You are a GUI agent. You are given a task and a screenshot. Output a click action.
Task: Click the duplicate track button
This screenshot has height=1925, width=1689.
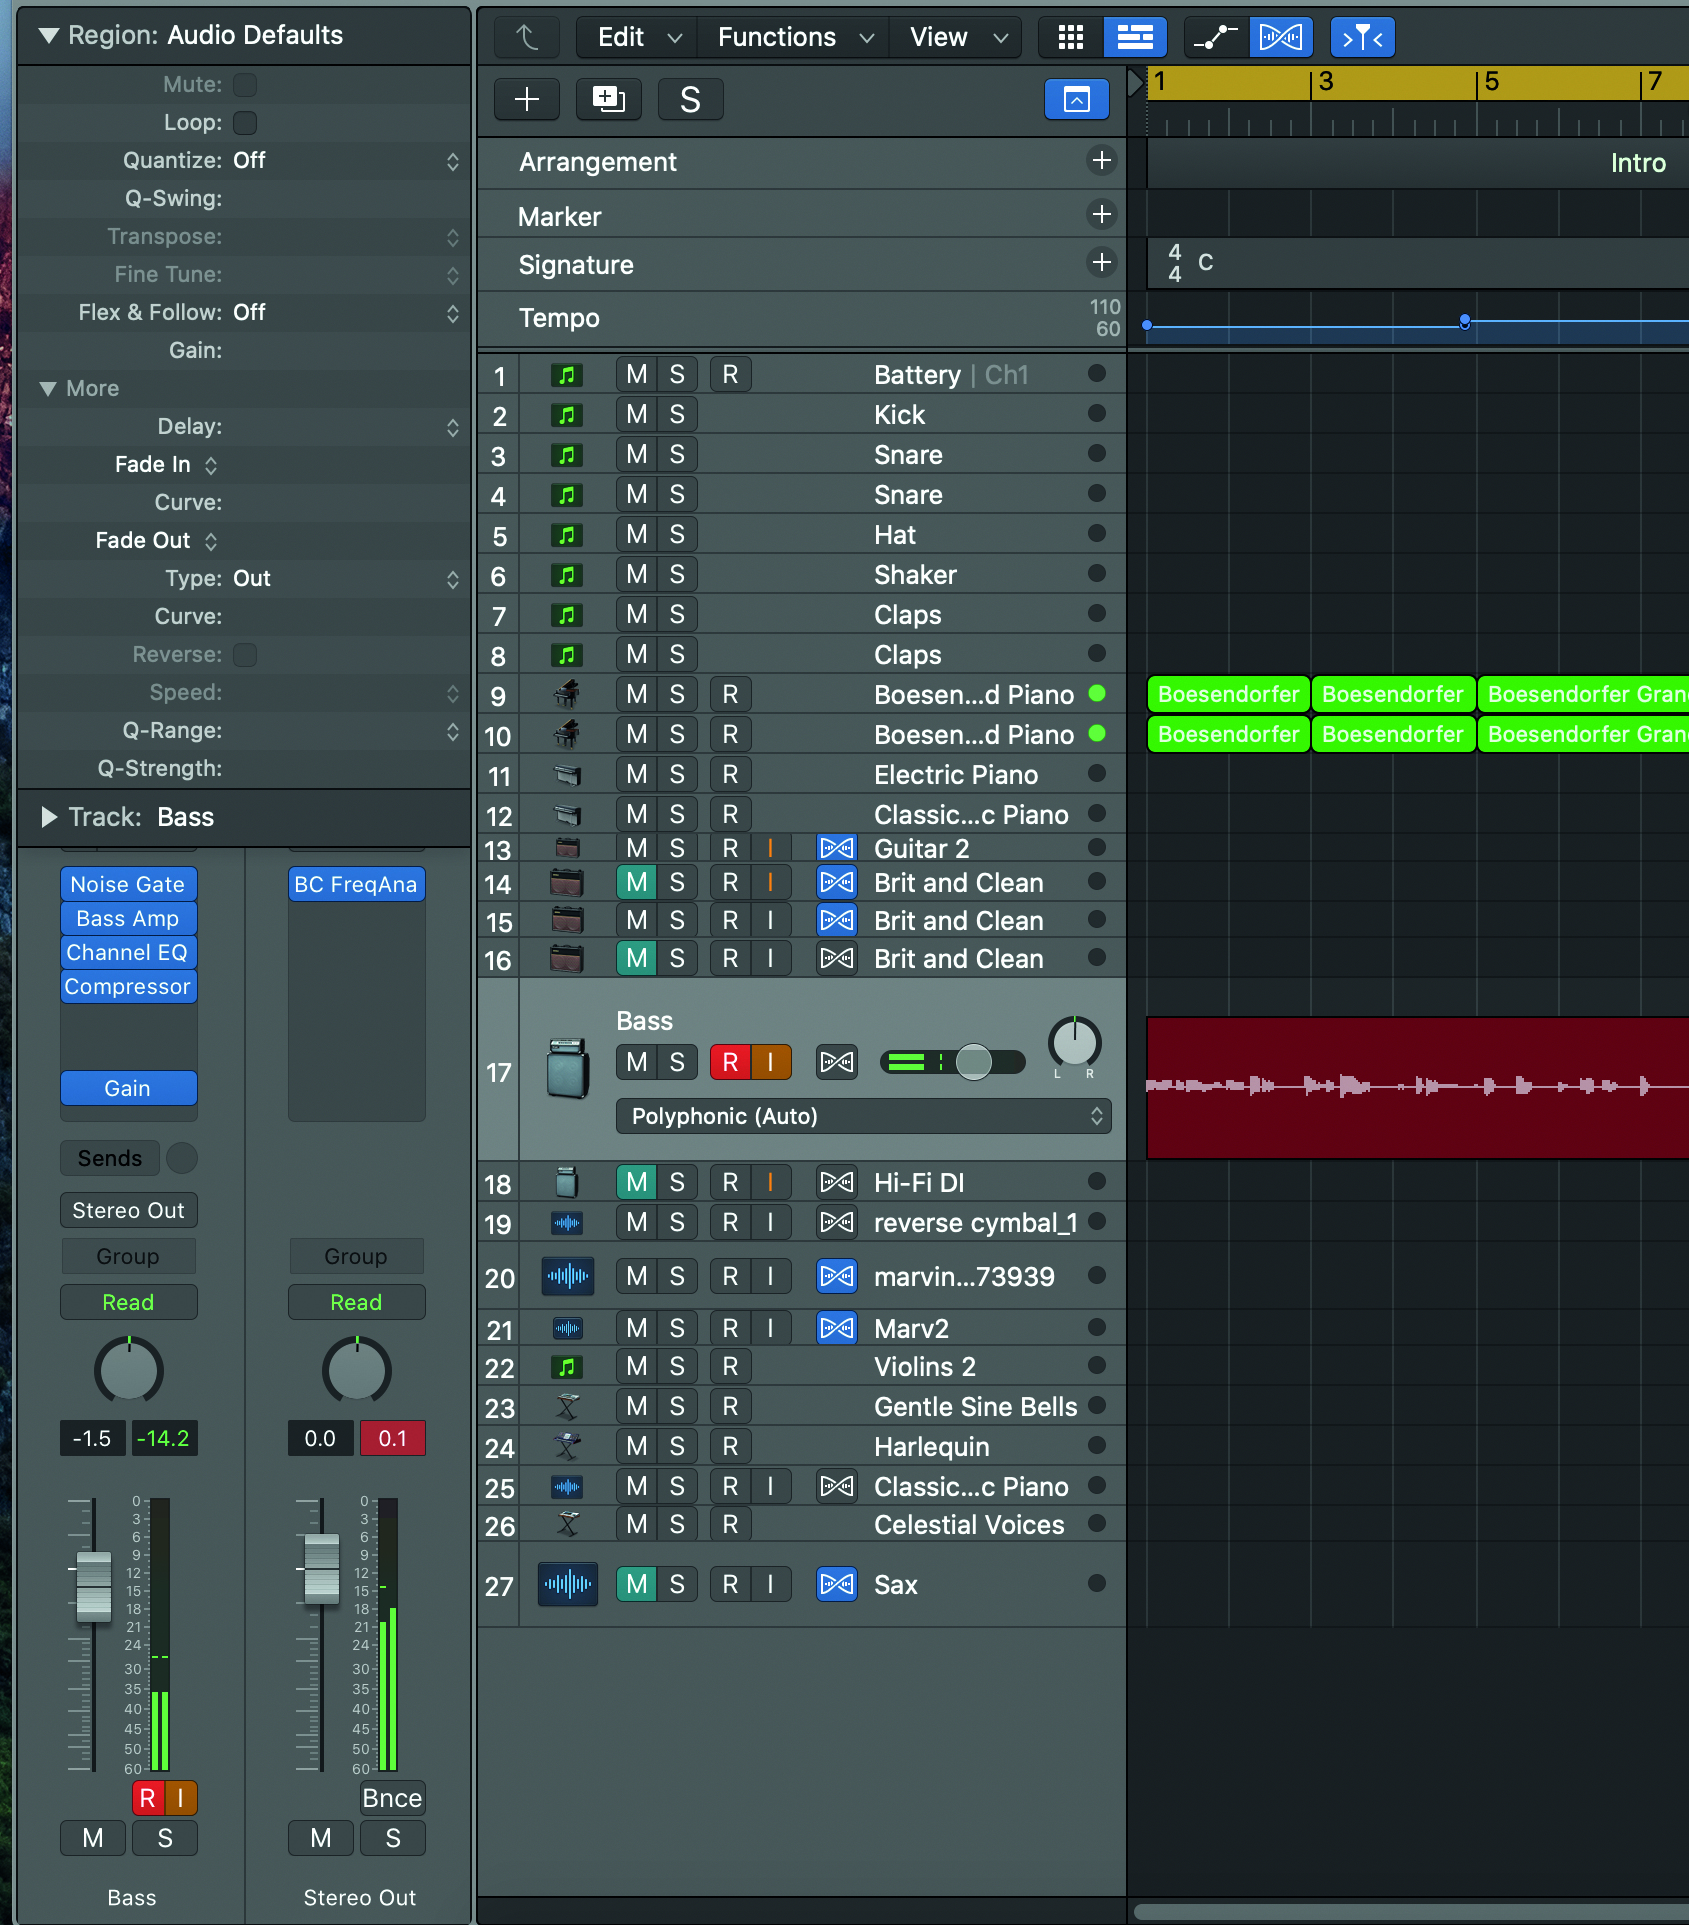(x=608, y=99)
